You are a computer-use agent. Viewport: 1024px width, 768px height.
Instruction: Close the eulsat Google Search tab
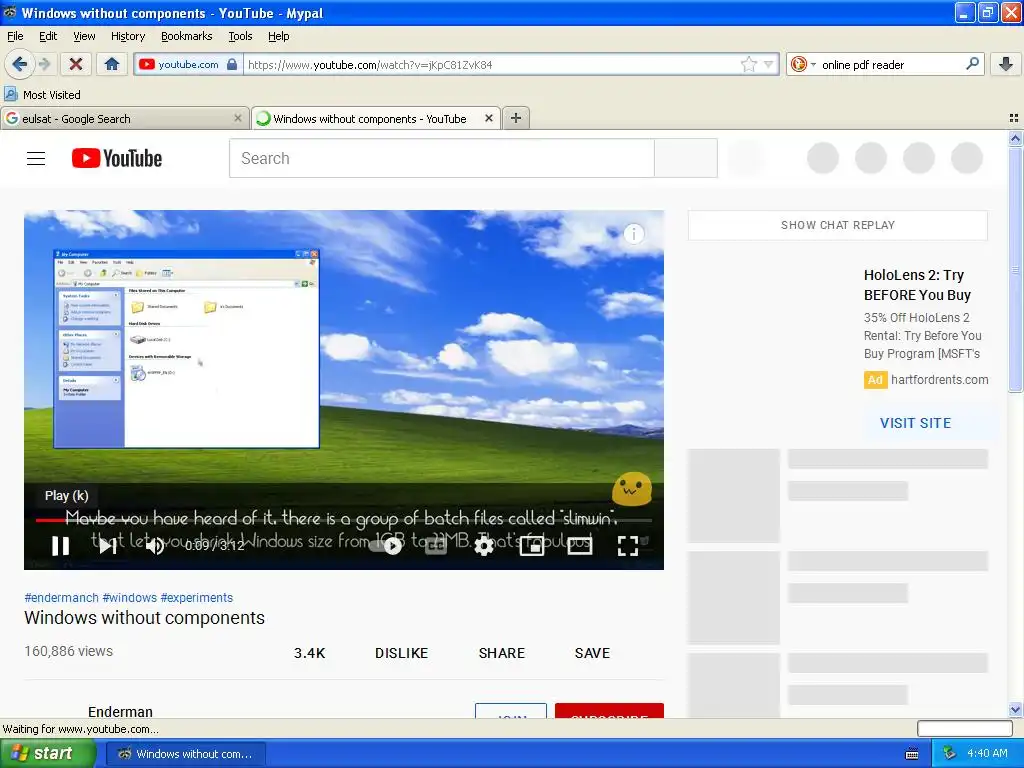click(x=238, y=118)
